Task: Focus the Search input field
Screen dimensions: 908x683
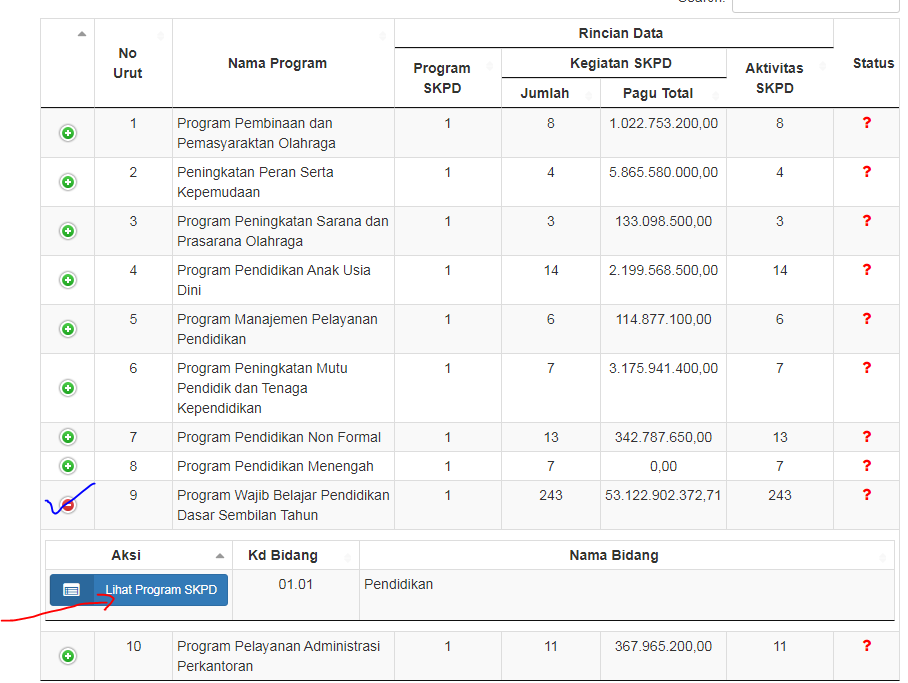Action: tap(815, 5)
